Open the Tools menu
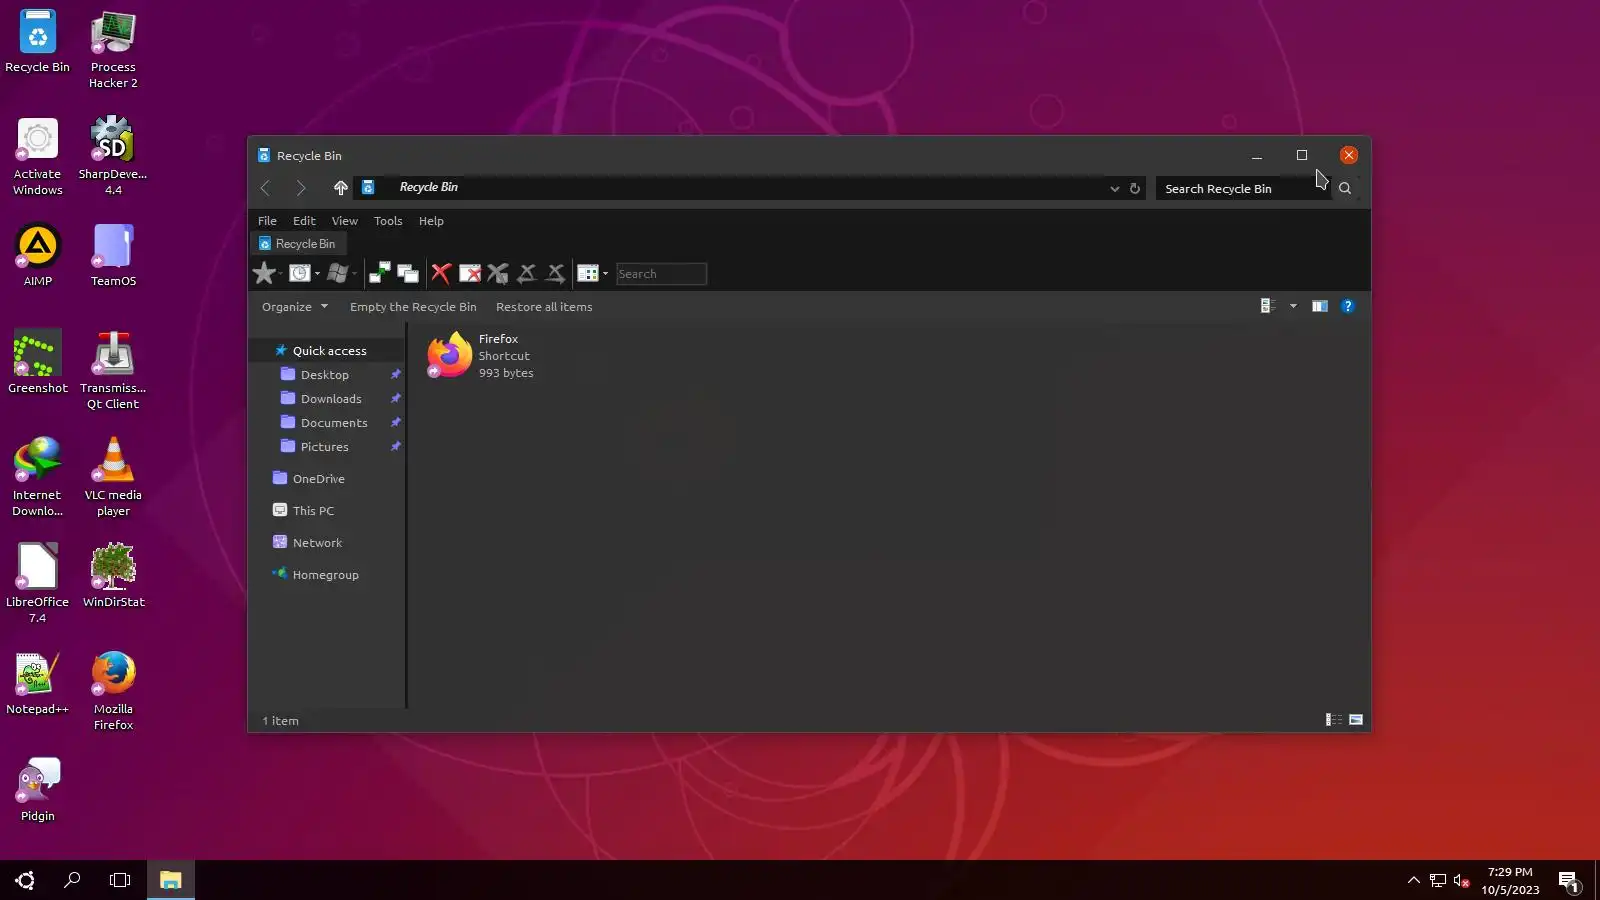 tap(388, 221)
